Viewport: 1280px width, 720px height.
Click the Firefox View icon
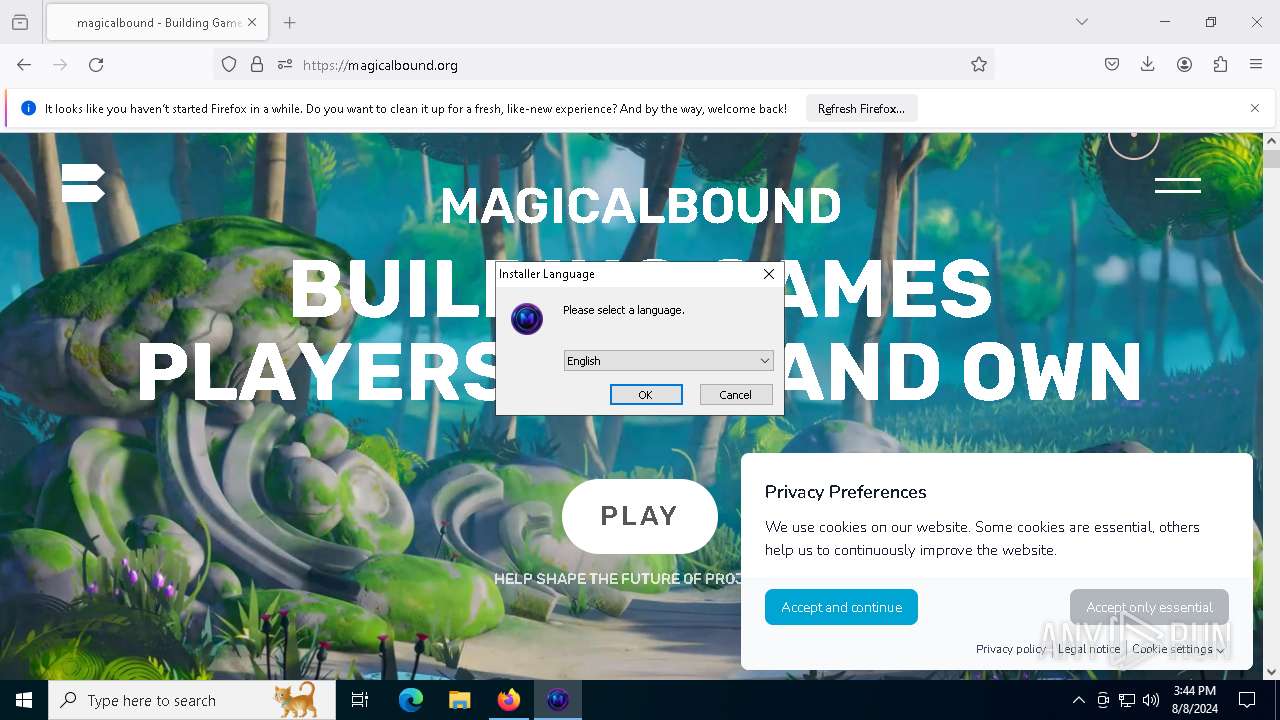pyautogui.click(x=20, y=22)
